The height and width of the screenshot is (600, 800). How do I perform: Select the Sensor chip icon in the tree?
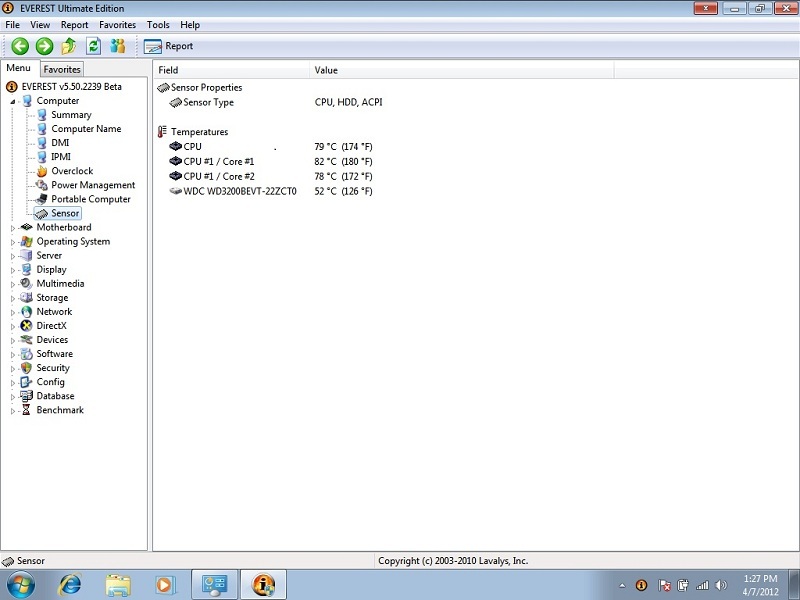(42, 213)
